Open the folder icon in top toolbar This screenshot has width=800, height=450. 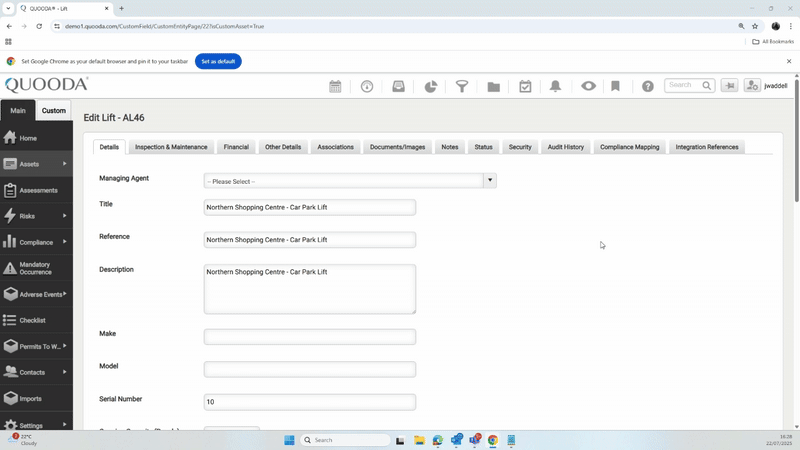point(493,87)
